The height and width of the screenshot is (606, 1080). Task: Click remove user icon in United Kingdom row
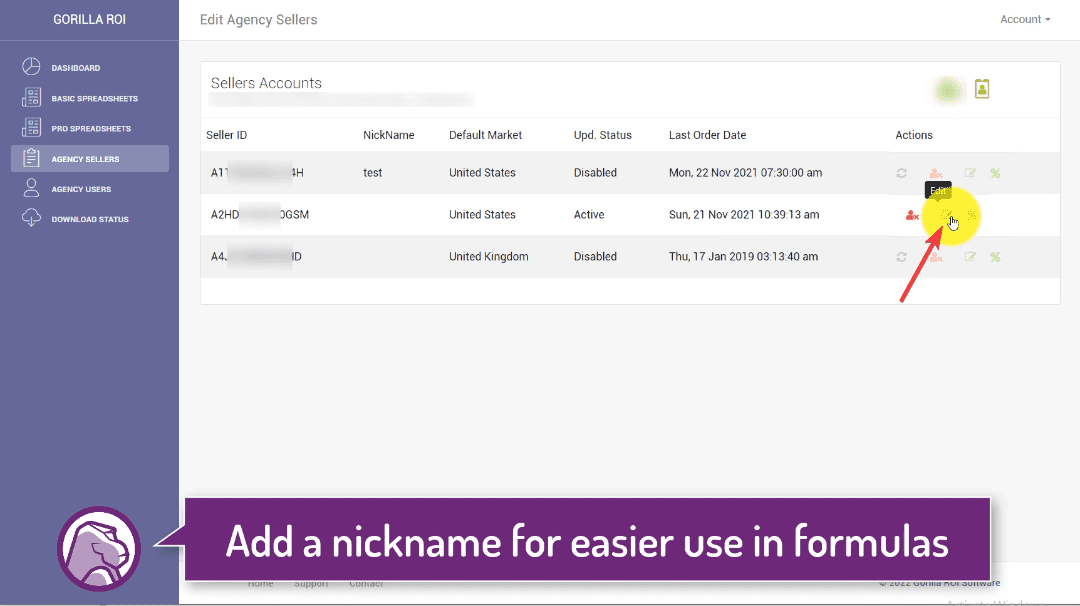pos(935,257)
